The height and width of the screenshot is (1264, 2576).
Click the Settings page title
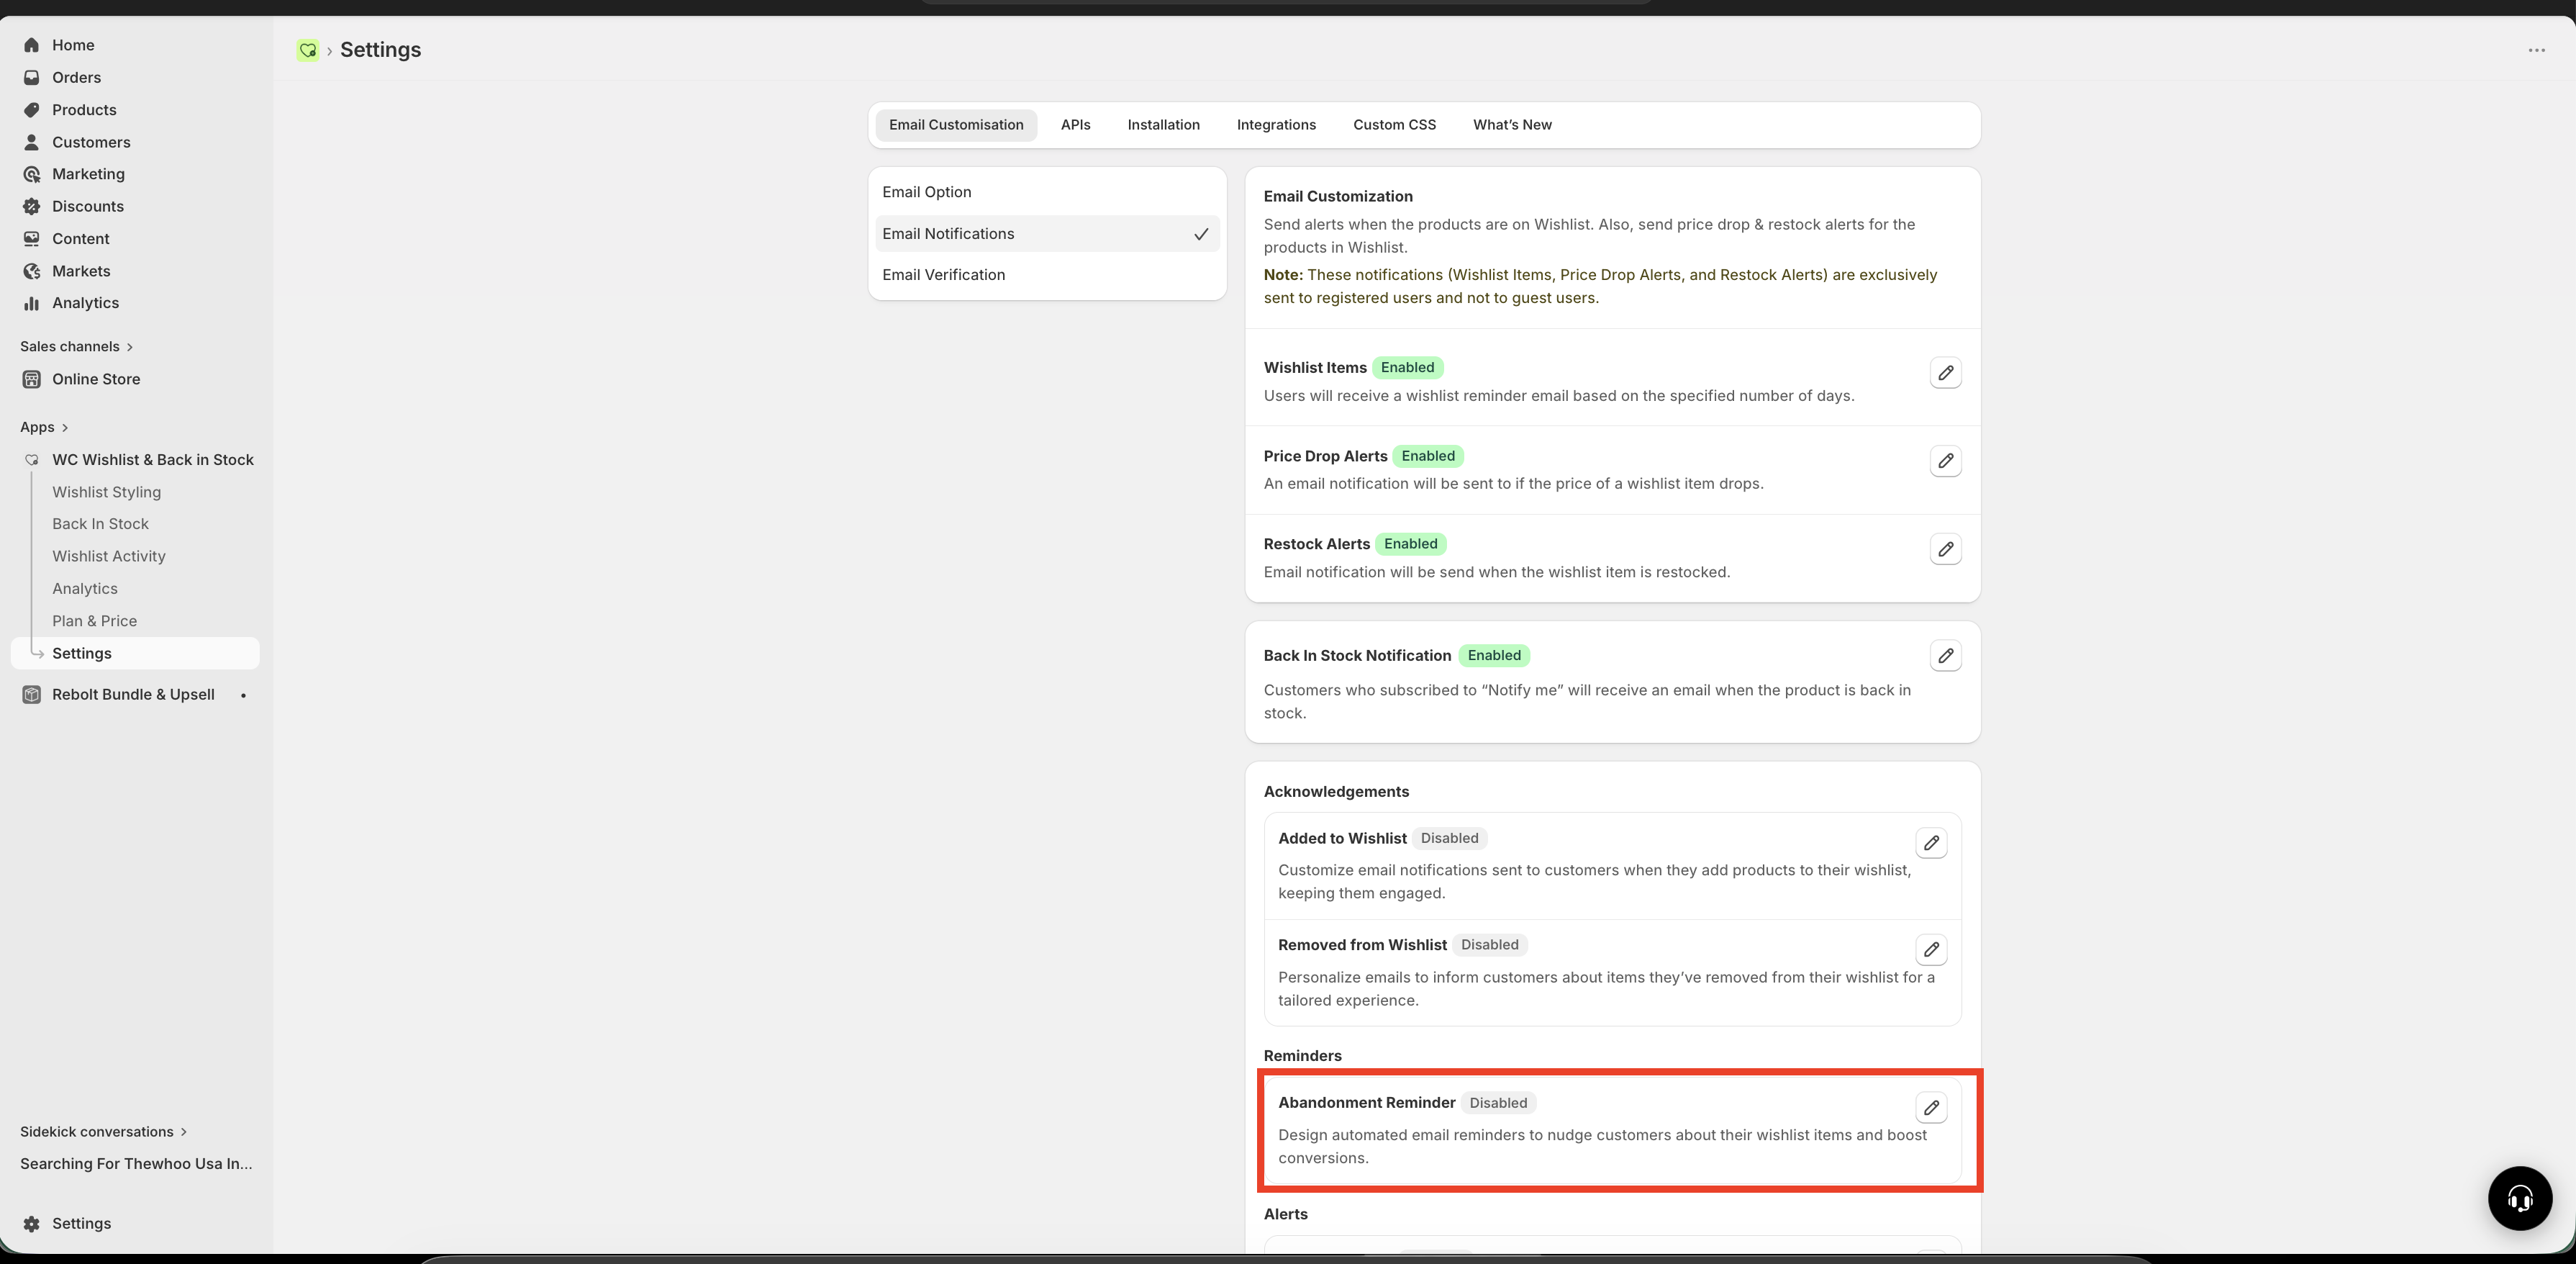380,50
